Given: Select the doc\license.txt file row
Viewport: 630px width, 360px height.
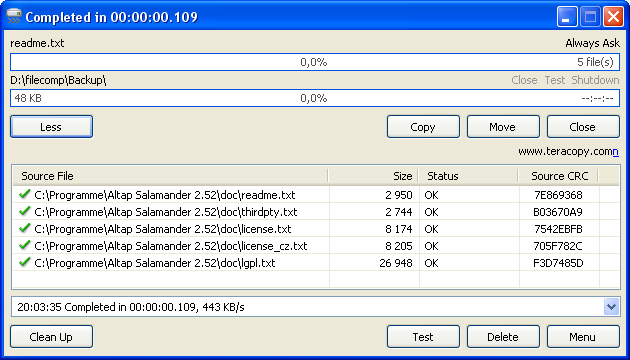Looking at the screenshot, I should (316, 229).
